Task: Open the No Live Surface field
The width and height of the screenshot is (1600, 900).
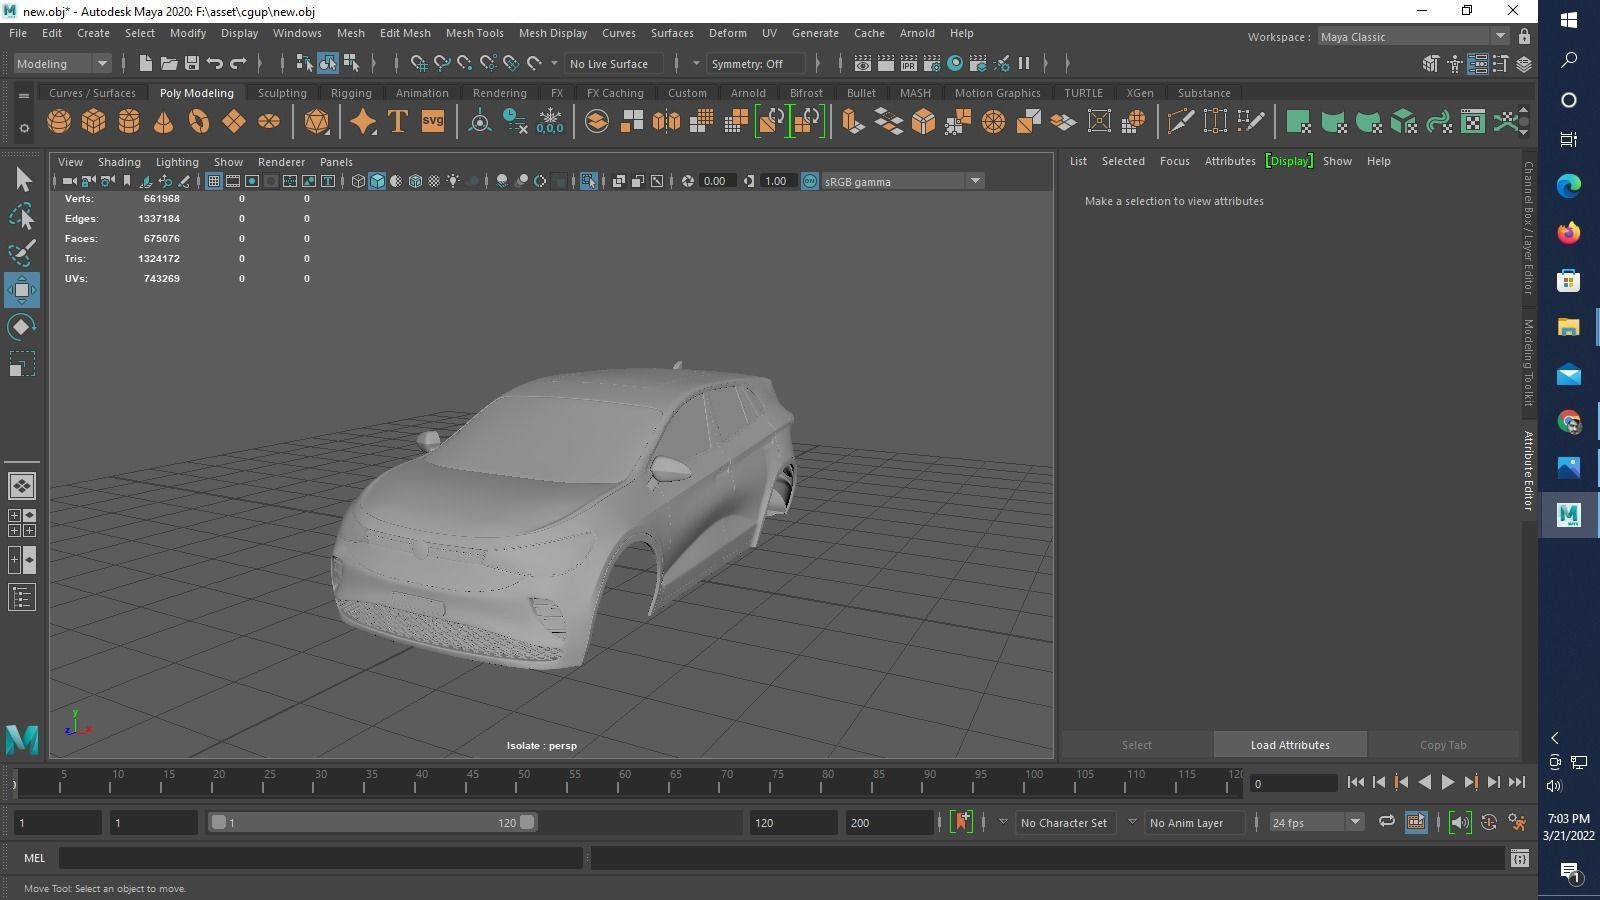Action: [x=614, y=63]
